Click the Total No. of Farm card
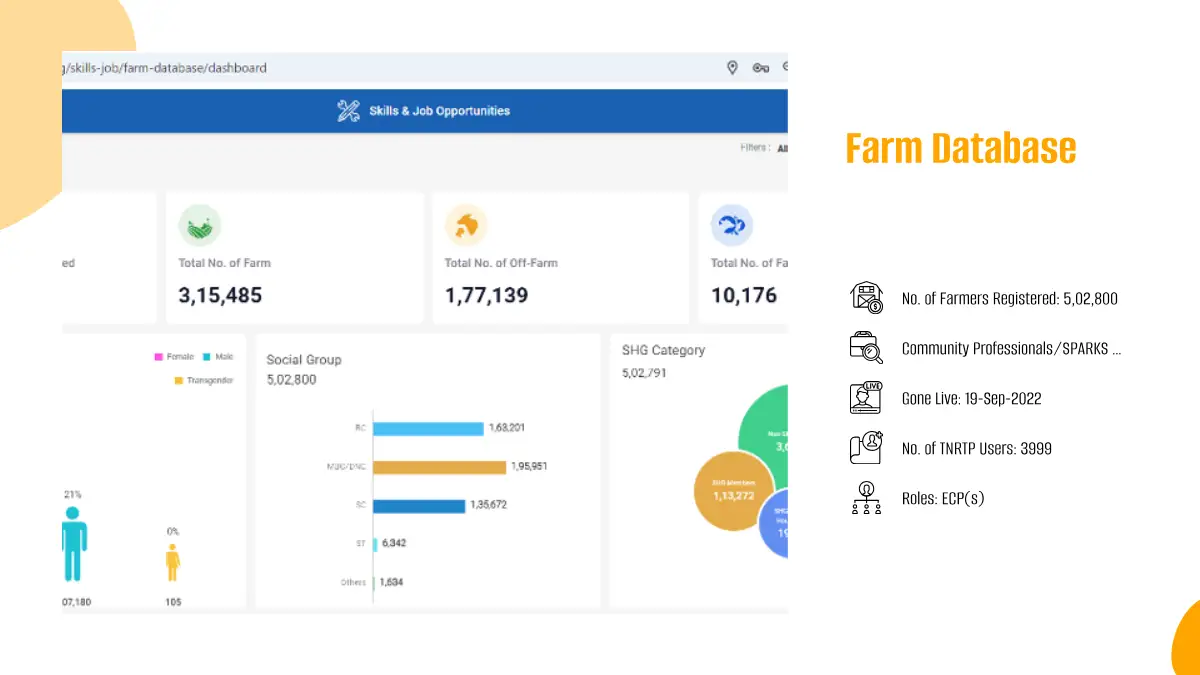The width and height of the screenshot is (1200, 675). [x=294, y=258]
